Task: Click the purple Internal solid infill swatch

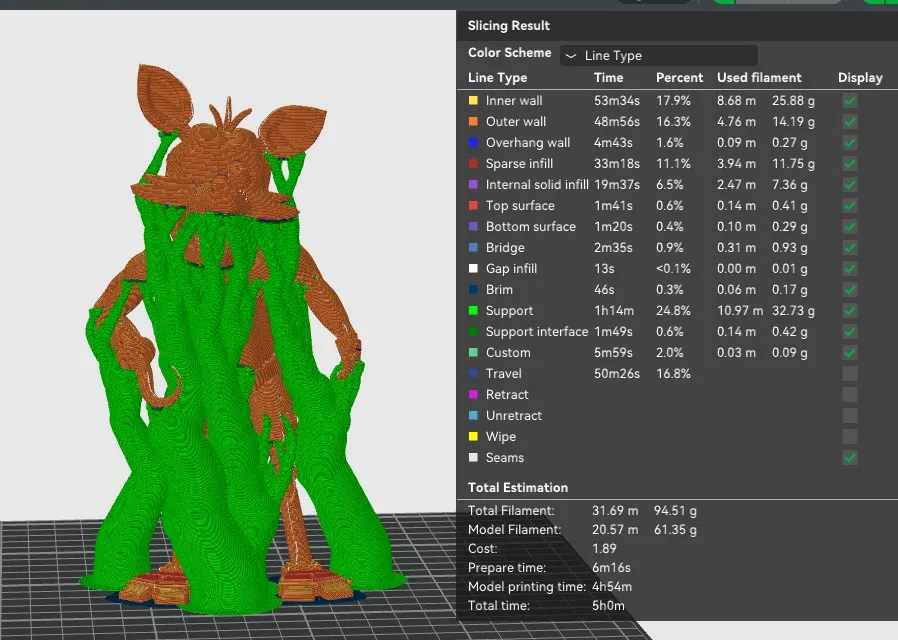Action: [473, 184]
